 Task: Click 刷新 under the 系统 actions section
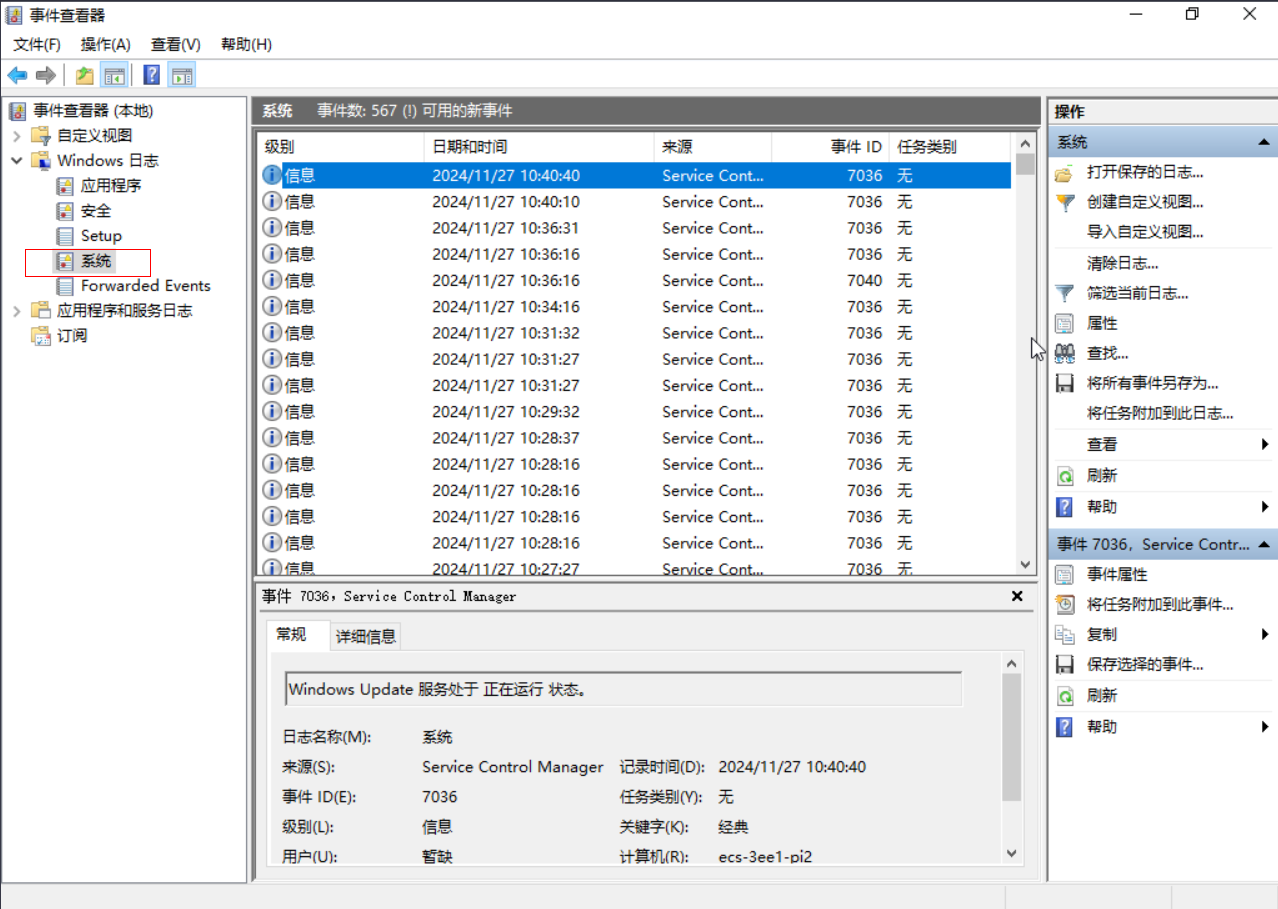pyautogui.click(x=1102, y=475)
